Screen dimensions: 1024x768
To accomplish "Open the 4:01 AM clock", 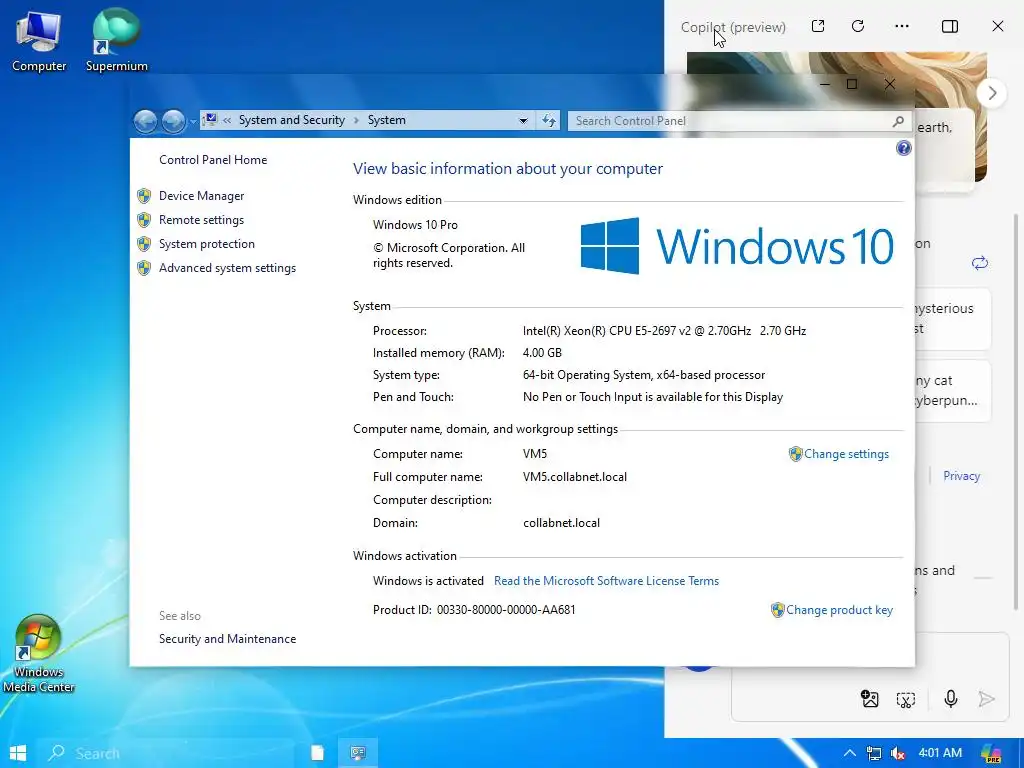I will [940, 753].
